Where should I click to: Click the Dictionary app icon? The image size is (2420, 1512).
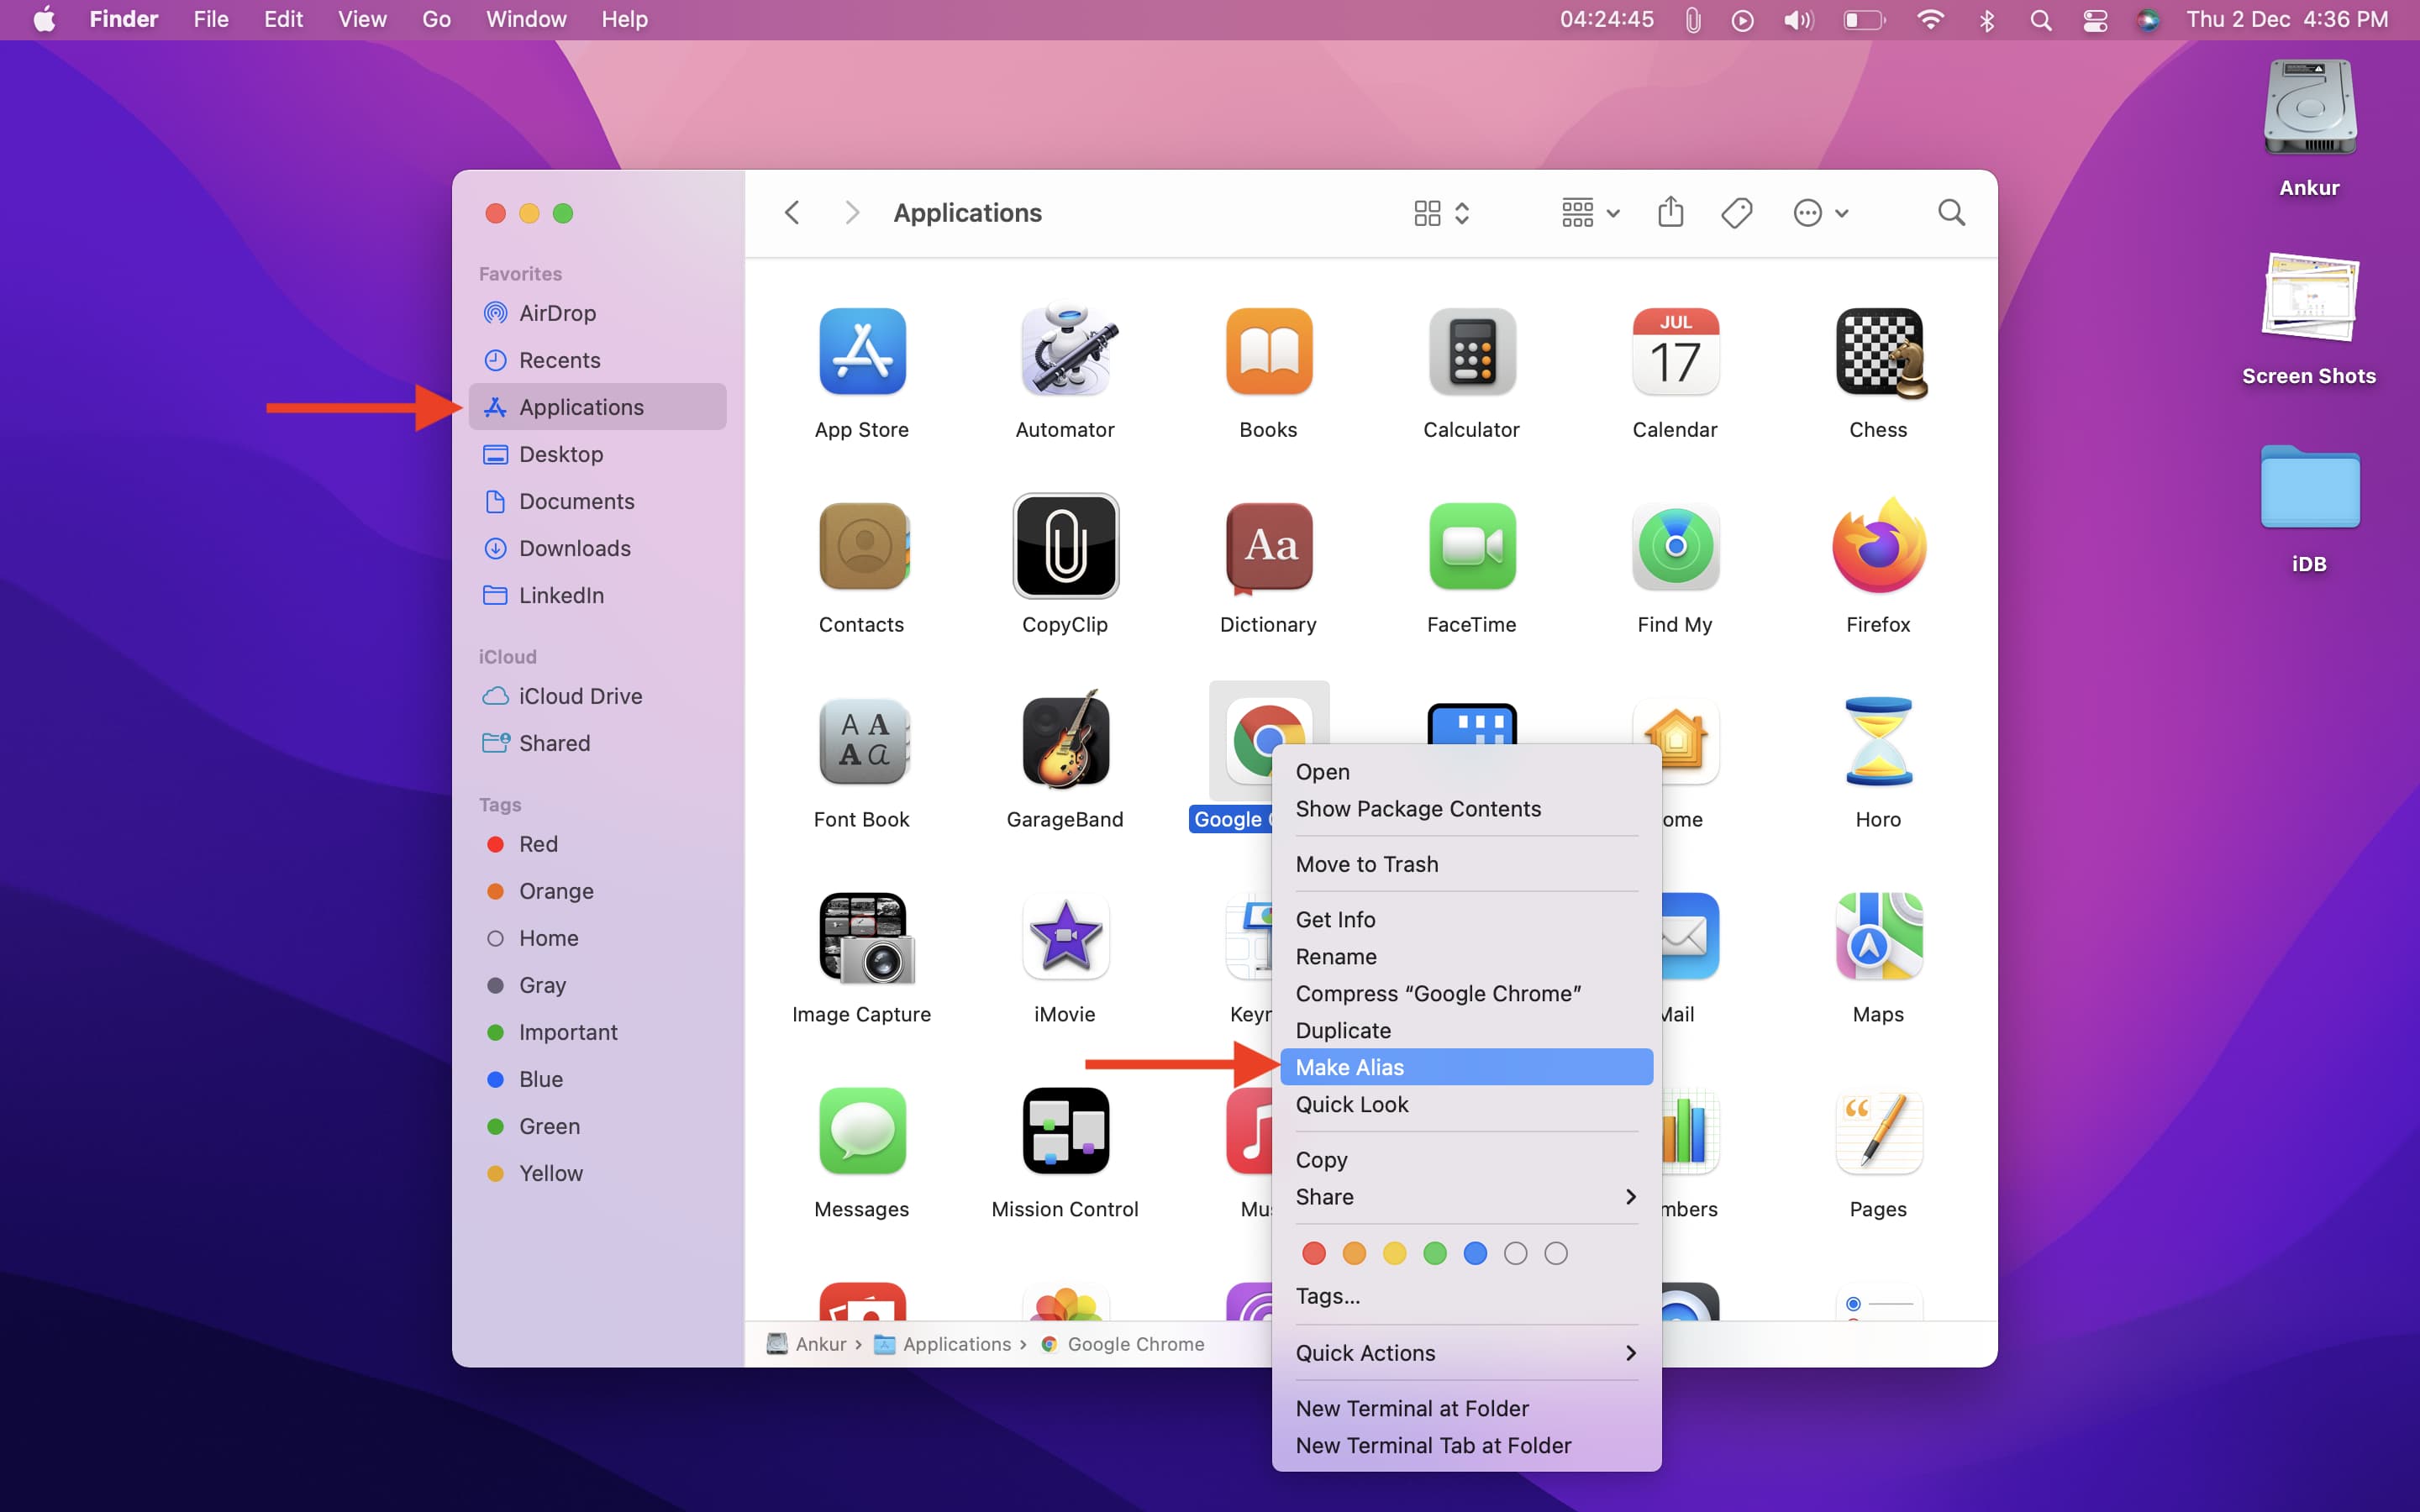(1269, 547)
